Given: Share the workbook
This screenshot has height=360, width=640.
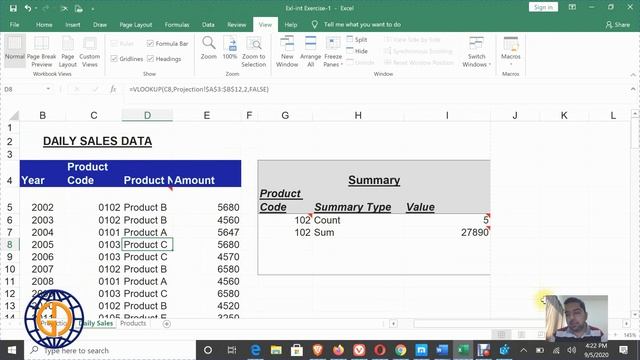Looking at the screenshot, I should pyautogui.click(x=618, y=24).
